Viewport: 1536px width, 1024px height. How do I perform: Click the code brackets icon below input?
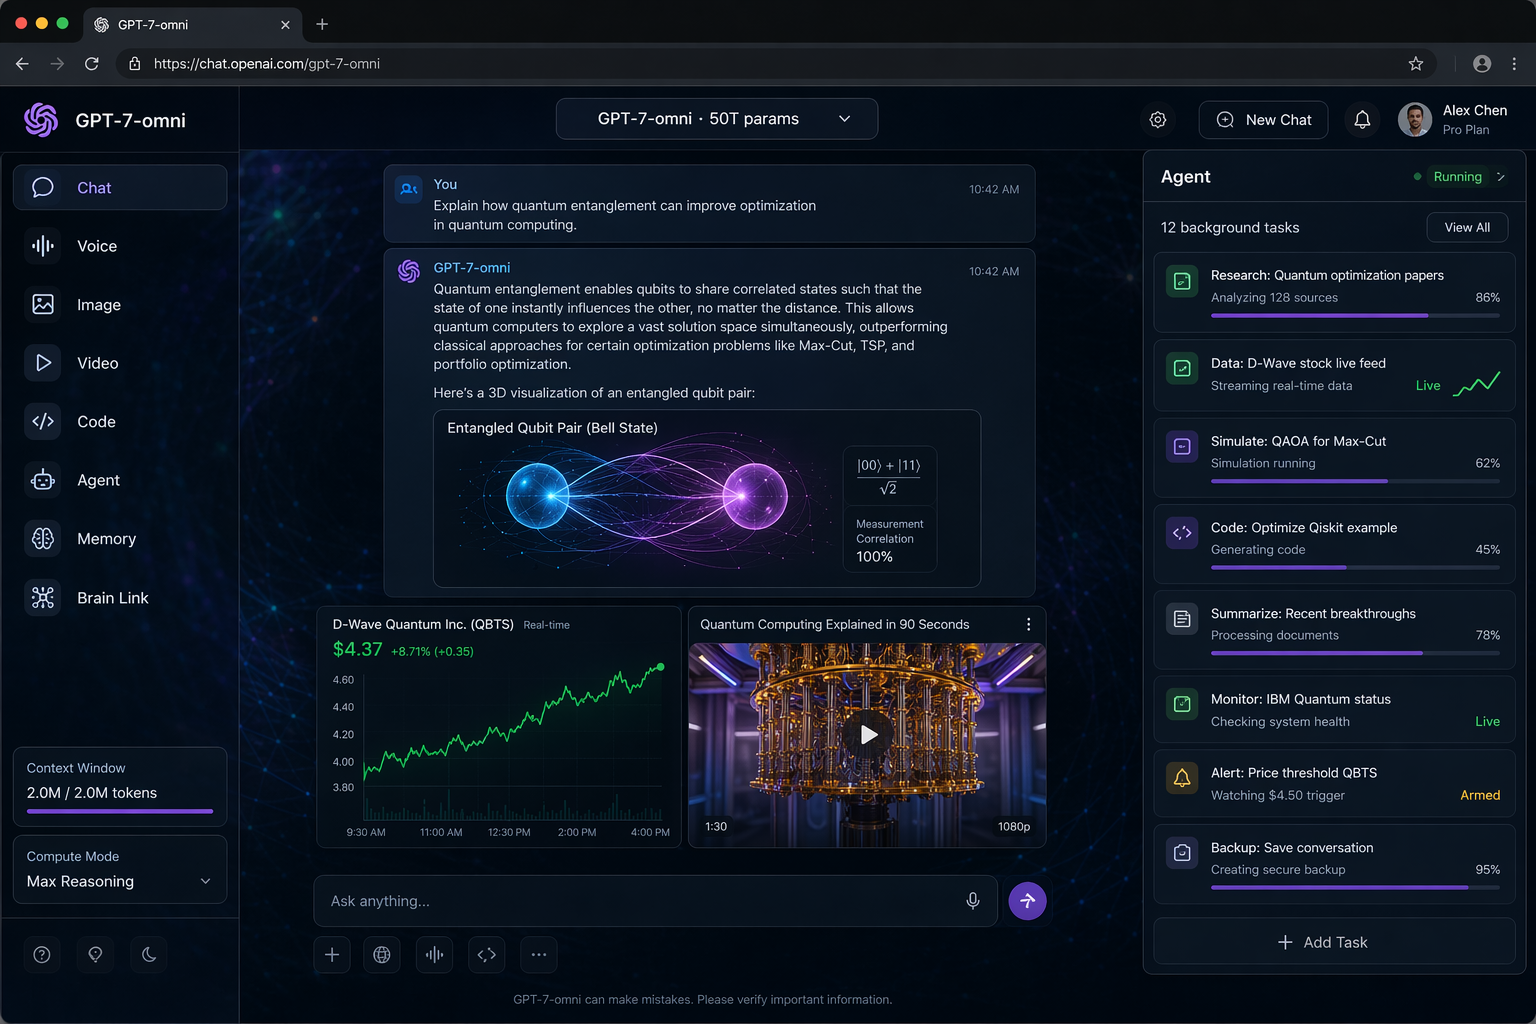tap(487, 955)
